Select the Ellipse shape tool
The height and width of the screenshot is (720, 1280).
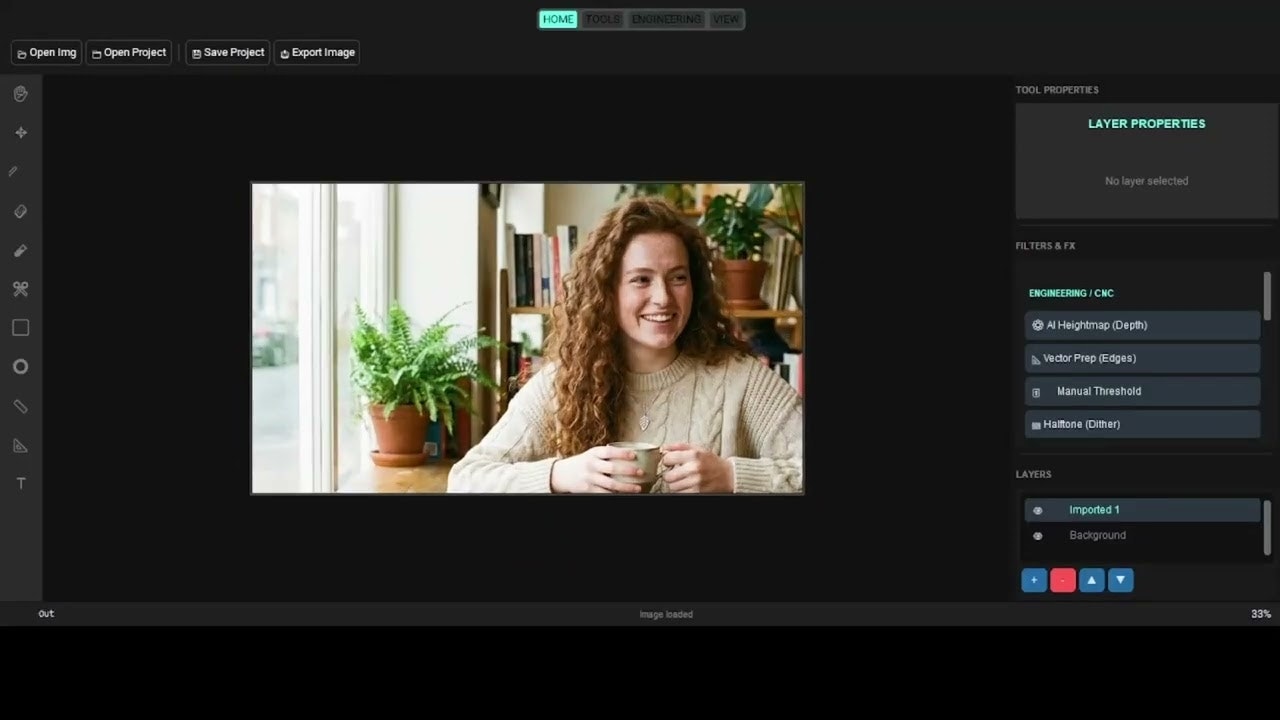[20, 366]
